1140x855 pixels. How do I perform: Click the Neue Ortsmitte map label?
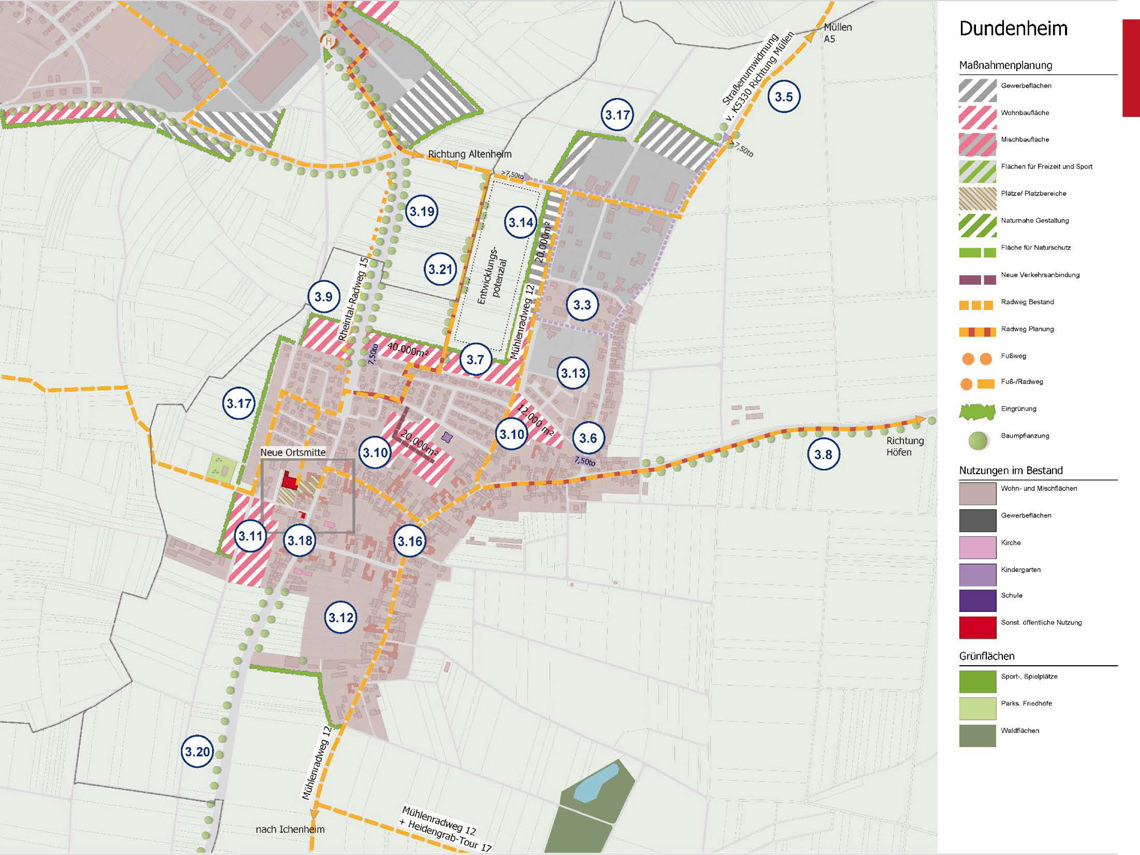[x=293, y=453]
